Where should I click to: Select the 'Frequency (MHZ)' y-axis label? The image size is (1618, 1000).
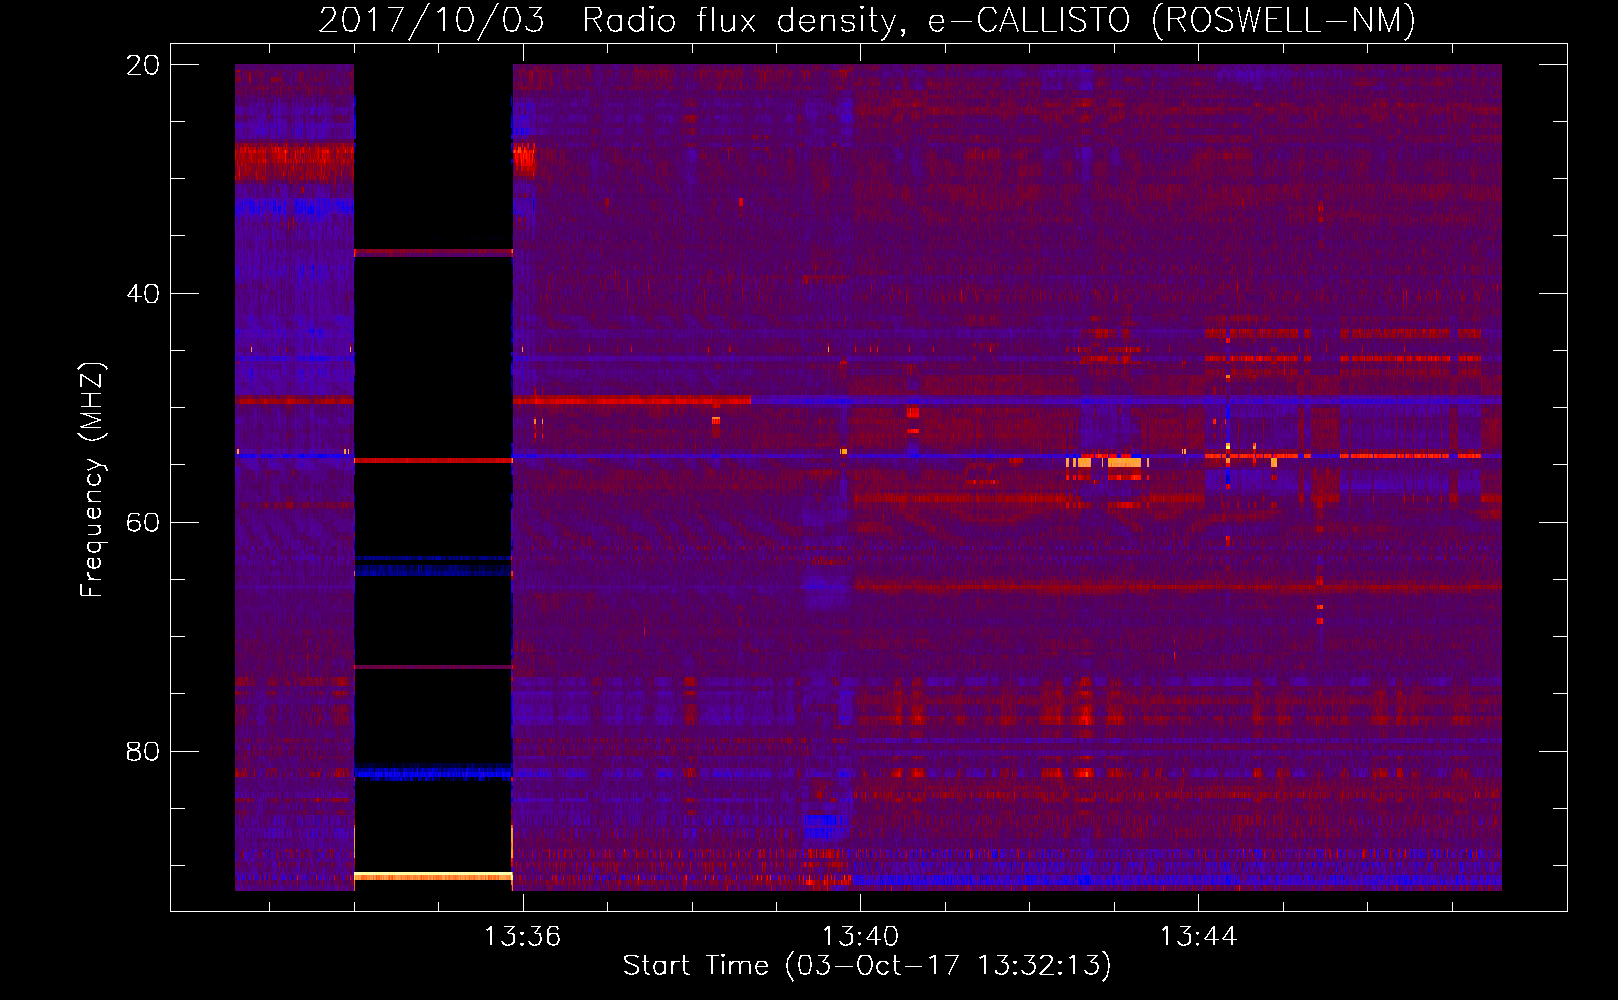pyautogui.click(x=91, y=480)
